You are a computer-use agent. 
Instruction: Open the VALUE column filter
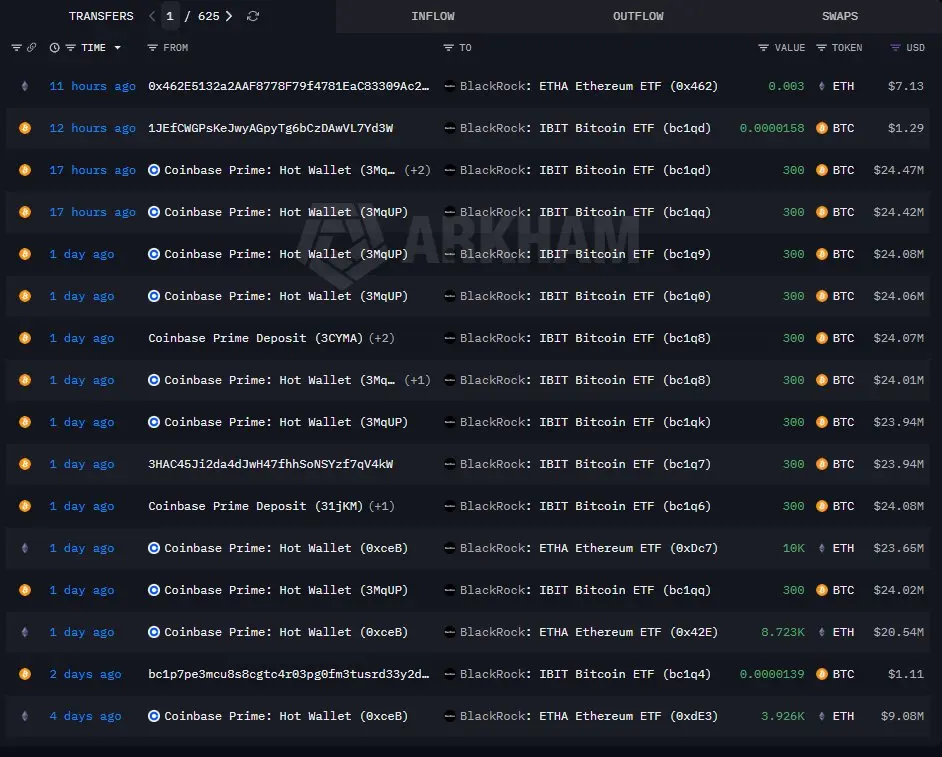(x=764, y=47)
